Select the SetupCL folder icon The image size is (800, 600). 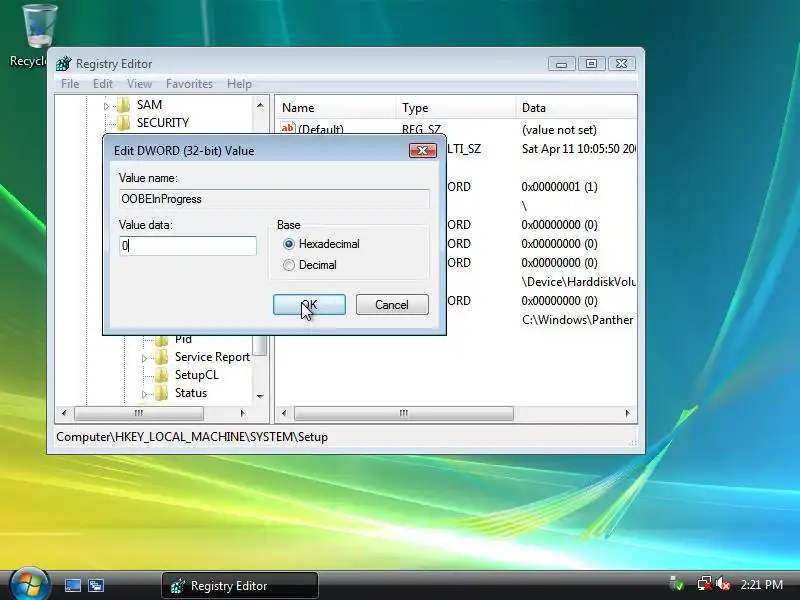point(161,375)
